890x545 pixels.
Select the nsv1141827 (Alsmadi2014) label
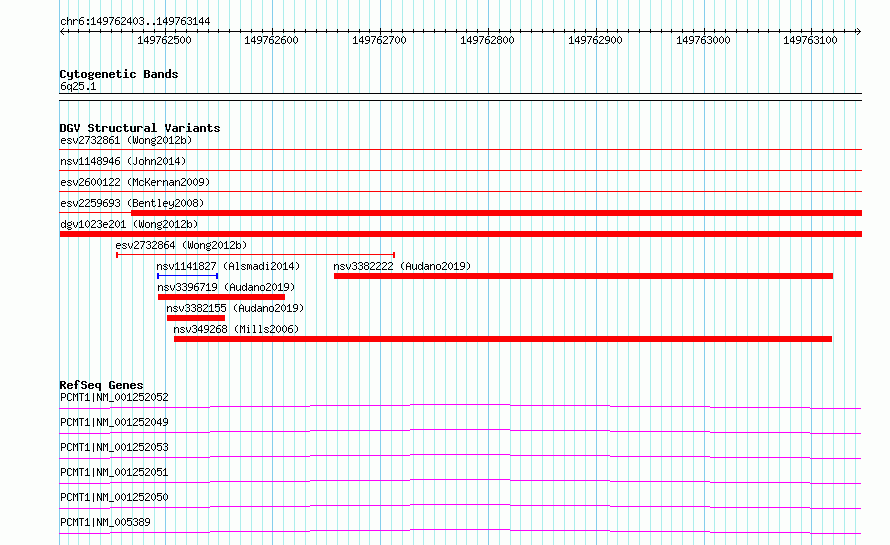point(228,266)
